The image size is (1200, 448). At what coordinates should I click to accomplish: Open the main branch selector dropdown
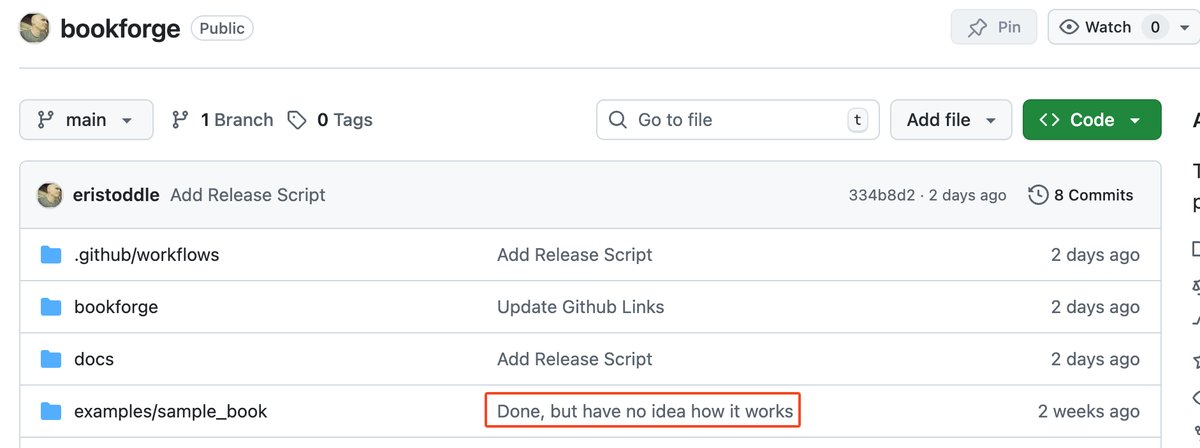click(x=86, y=120)
